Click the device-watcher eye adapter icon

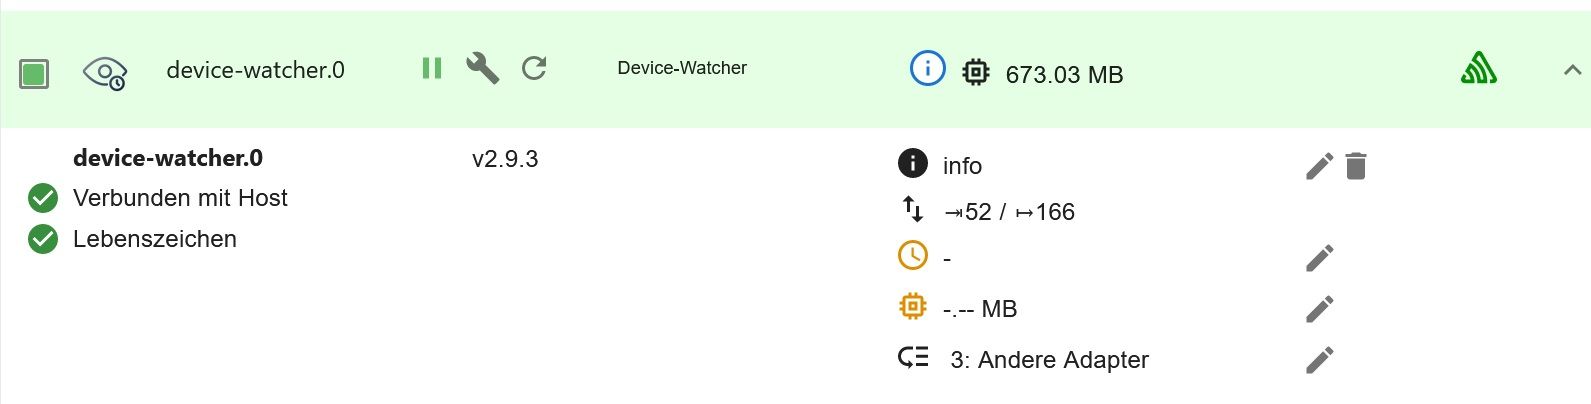point(105,73)
